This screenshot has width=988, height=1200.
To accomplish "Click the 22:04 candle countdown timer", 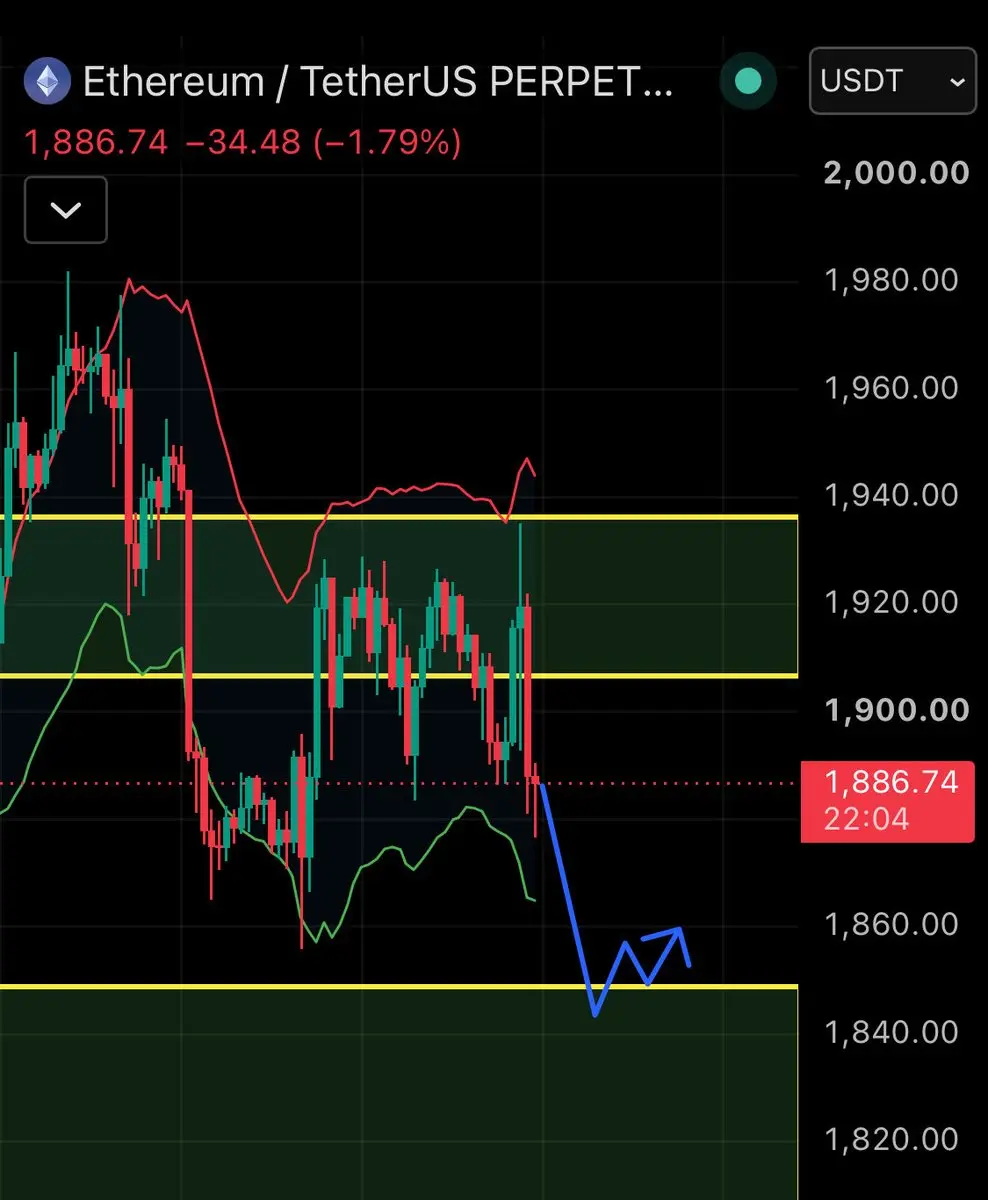I will 866,820.
